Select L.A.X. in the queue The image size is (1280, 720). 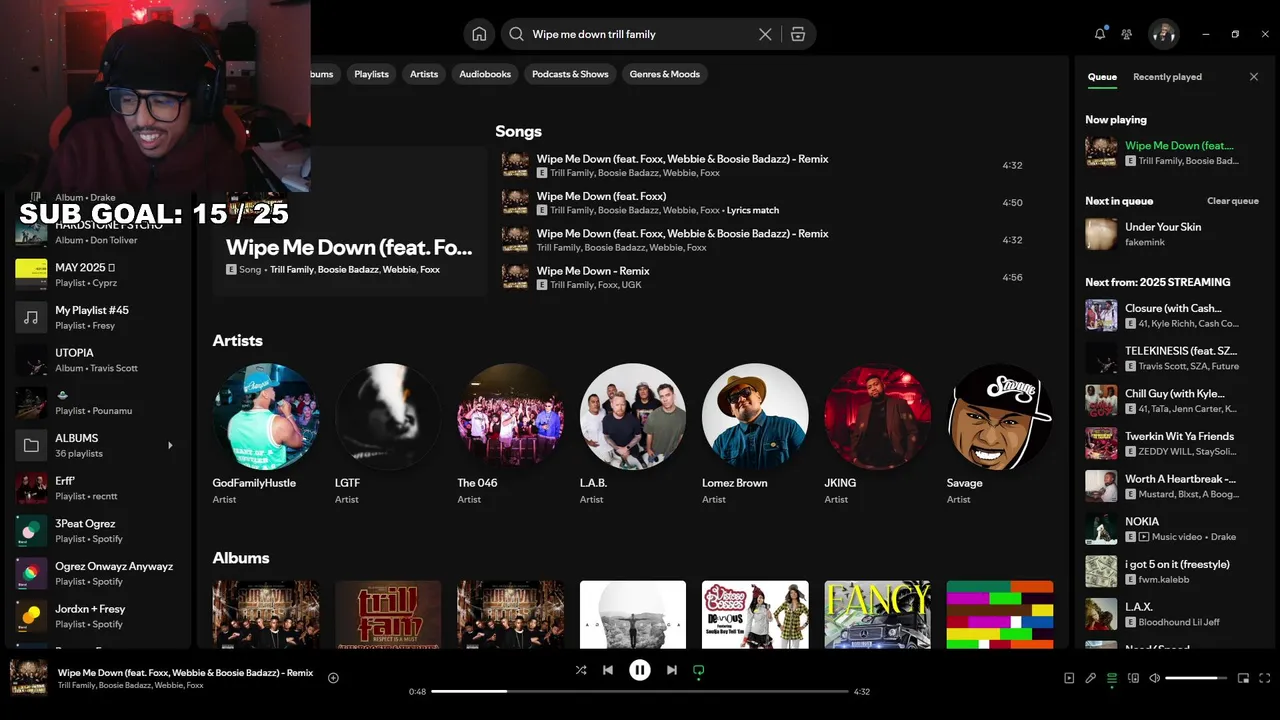(1173, 614)
